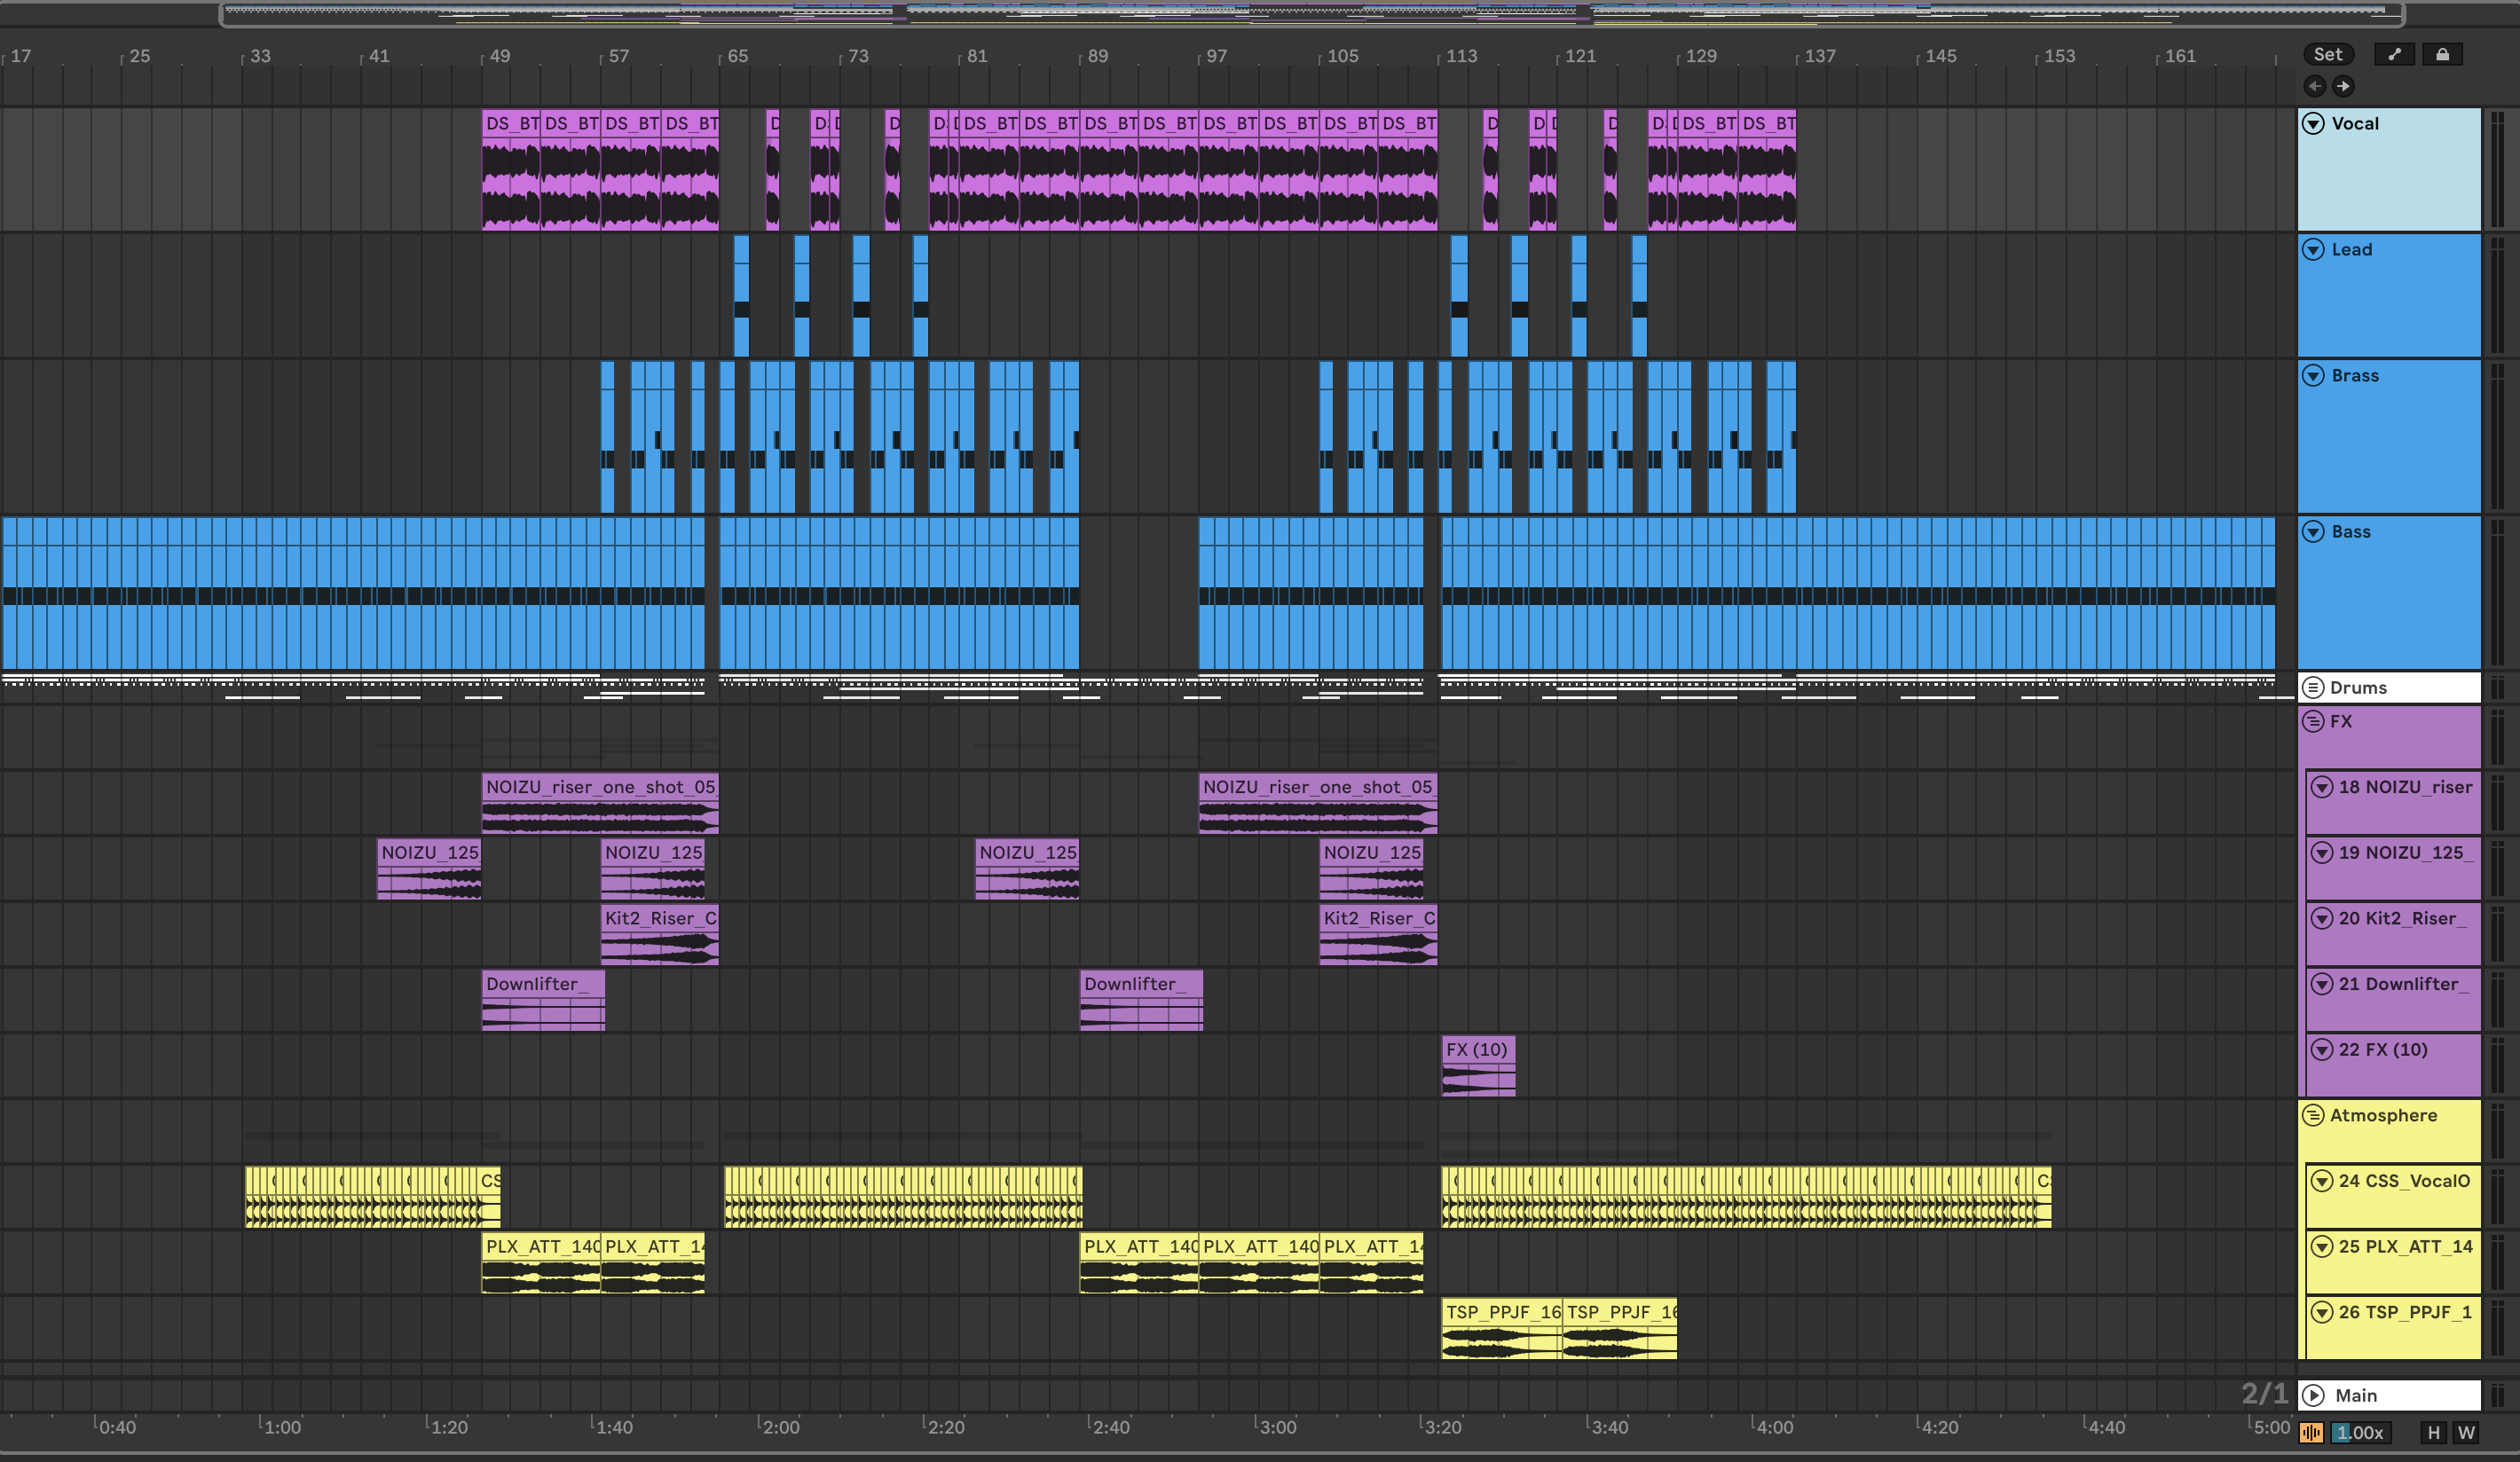Toggle automation mode icon
Screen dimensions: 2520x1462
[2394, 55]
